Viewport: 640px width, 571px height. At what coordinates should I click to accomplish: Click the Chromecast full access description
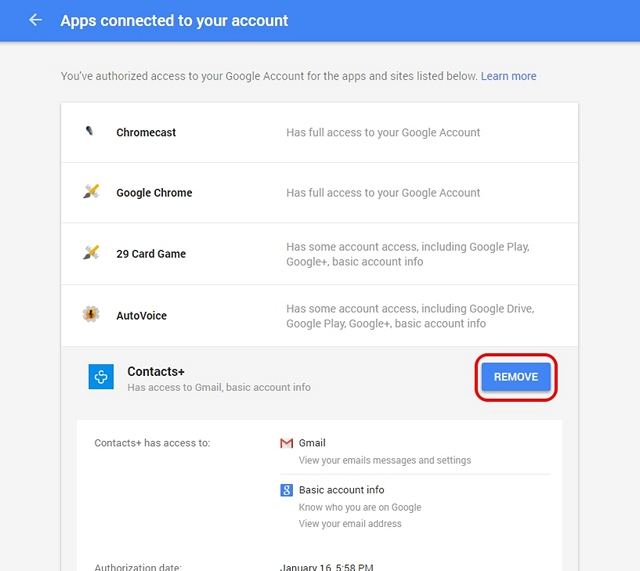383,133
